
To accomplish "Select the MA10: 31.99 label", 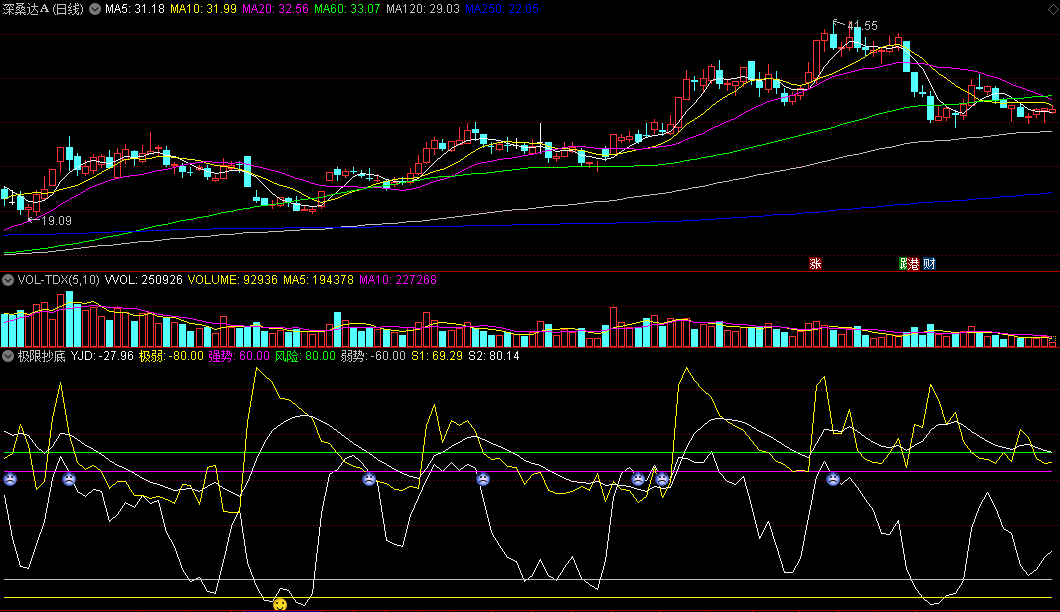I will (x=203, y=9).
